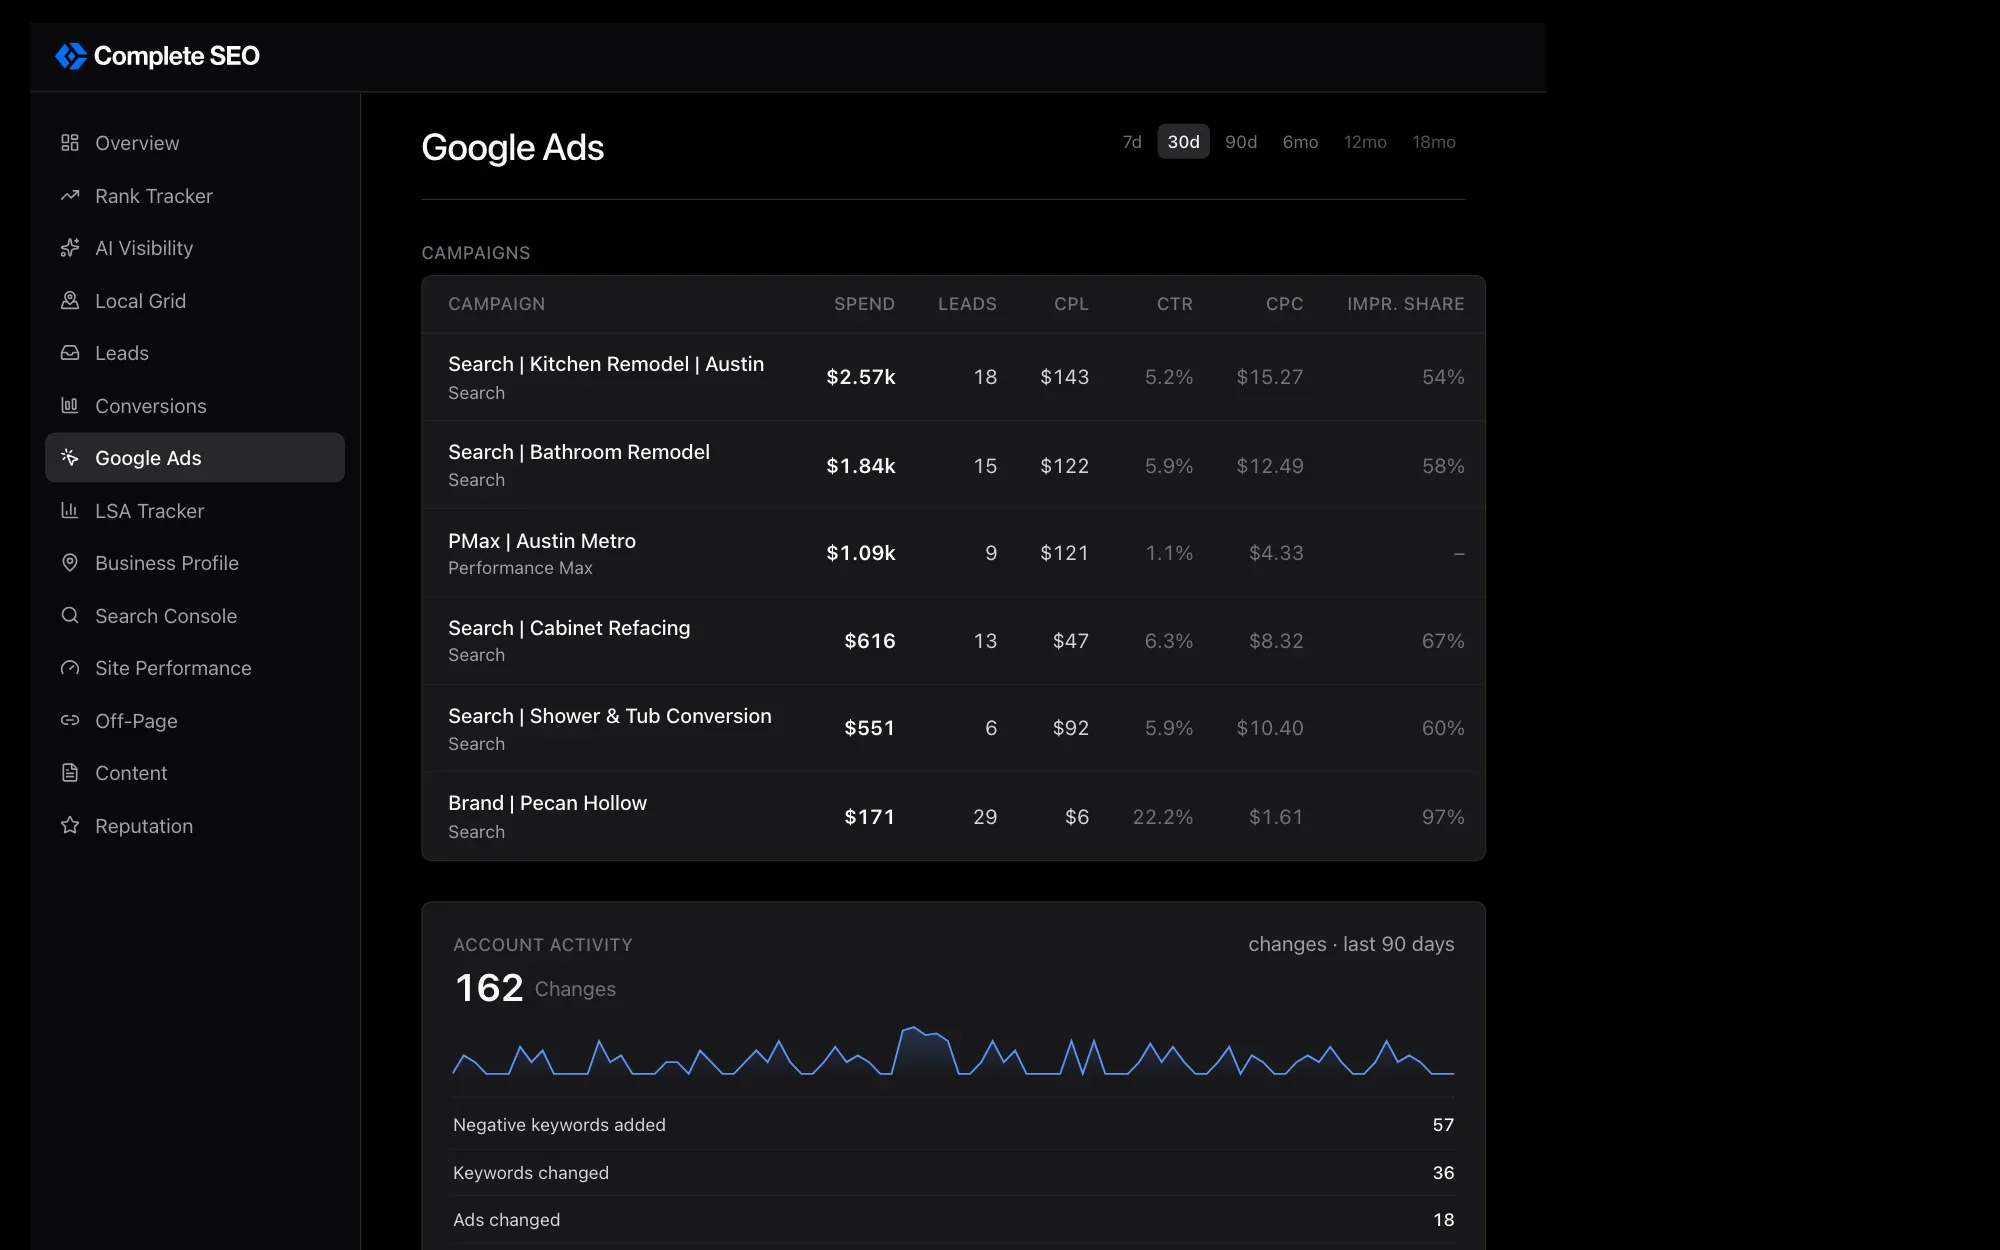The height and width of the screenshot is (1250, 2000).
Task: Switch to the 90d time range
Action: [x=1241, y=142]
